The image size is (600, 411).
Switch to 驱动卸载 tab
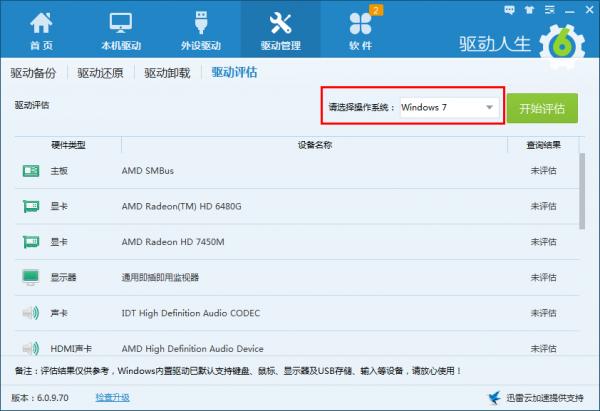(x=167, y=73)
